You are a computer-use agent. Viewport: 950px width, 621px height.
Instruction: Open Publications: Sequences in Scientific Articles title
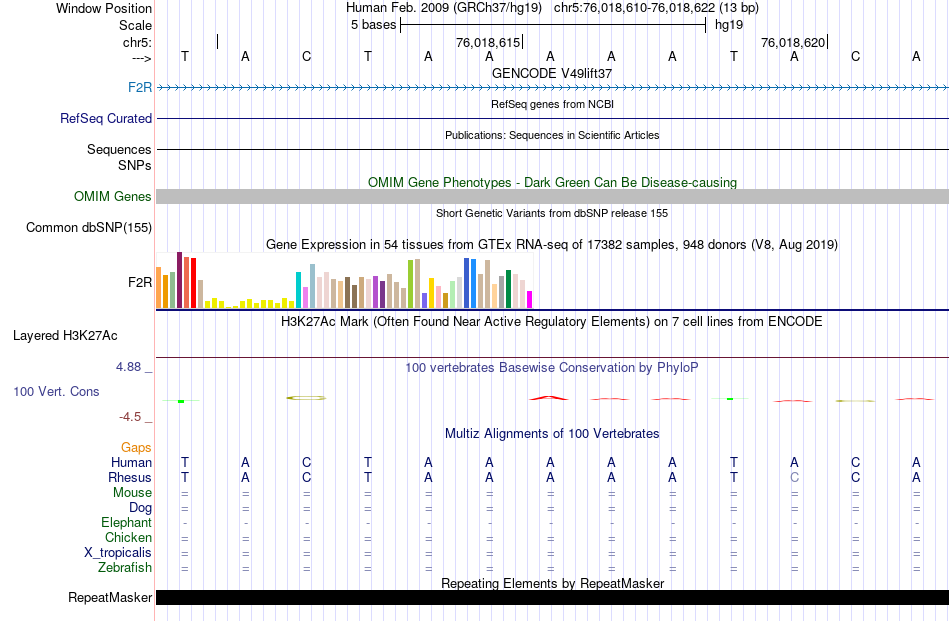pos(552,135)
